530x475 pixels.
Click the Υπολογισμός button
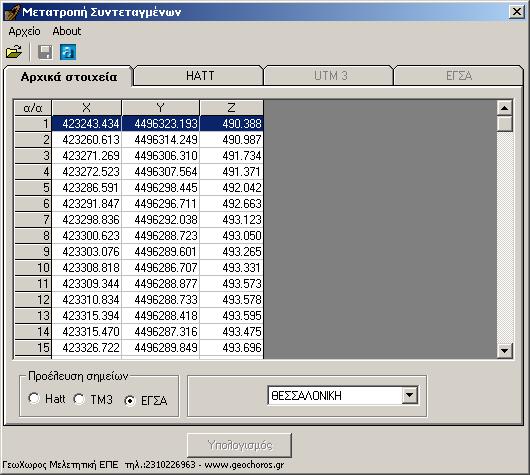coord(239,445)
